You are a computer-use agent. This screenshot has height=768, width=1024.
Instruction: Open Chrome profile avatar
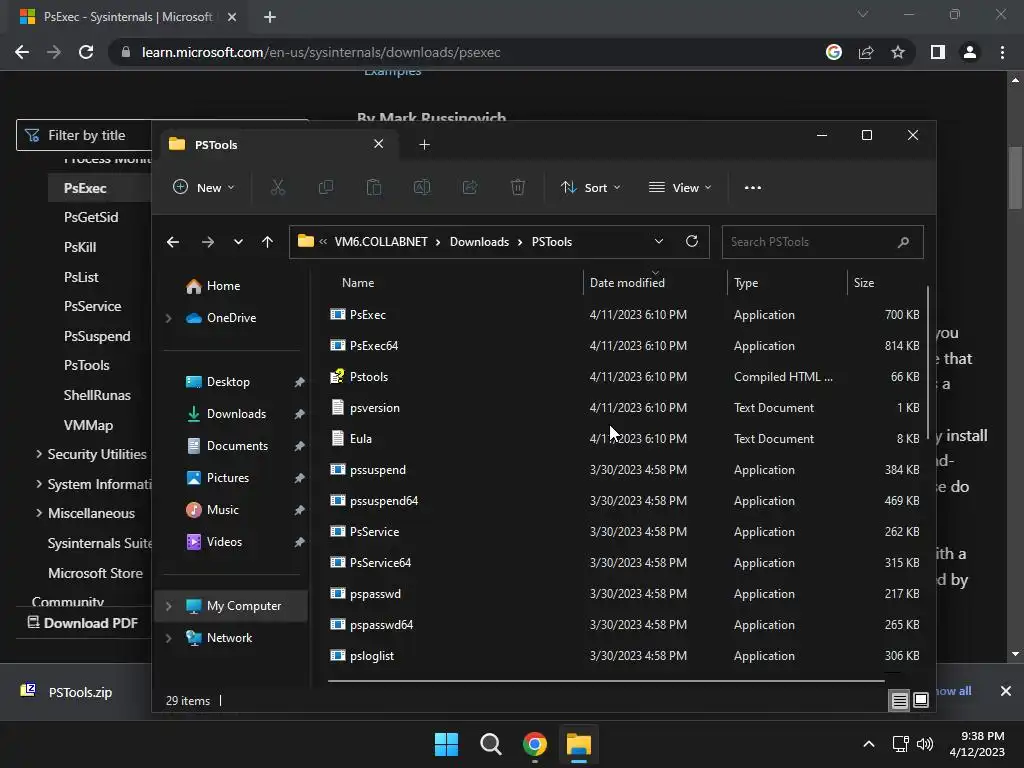click(x=970, y=52)
